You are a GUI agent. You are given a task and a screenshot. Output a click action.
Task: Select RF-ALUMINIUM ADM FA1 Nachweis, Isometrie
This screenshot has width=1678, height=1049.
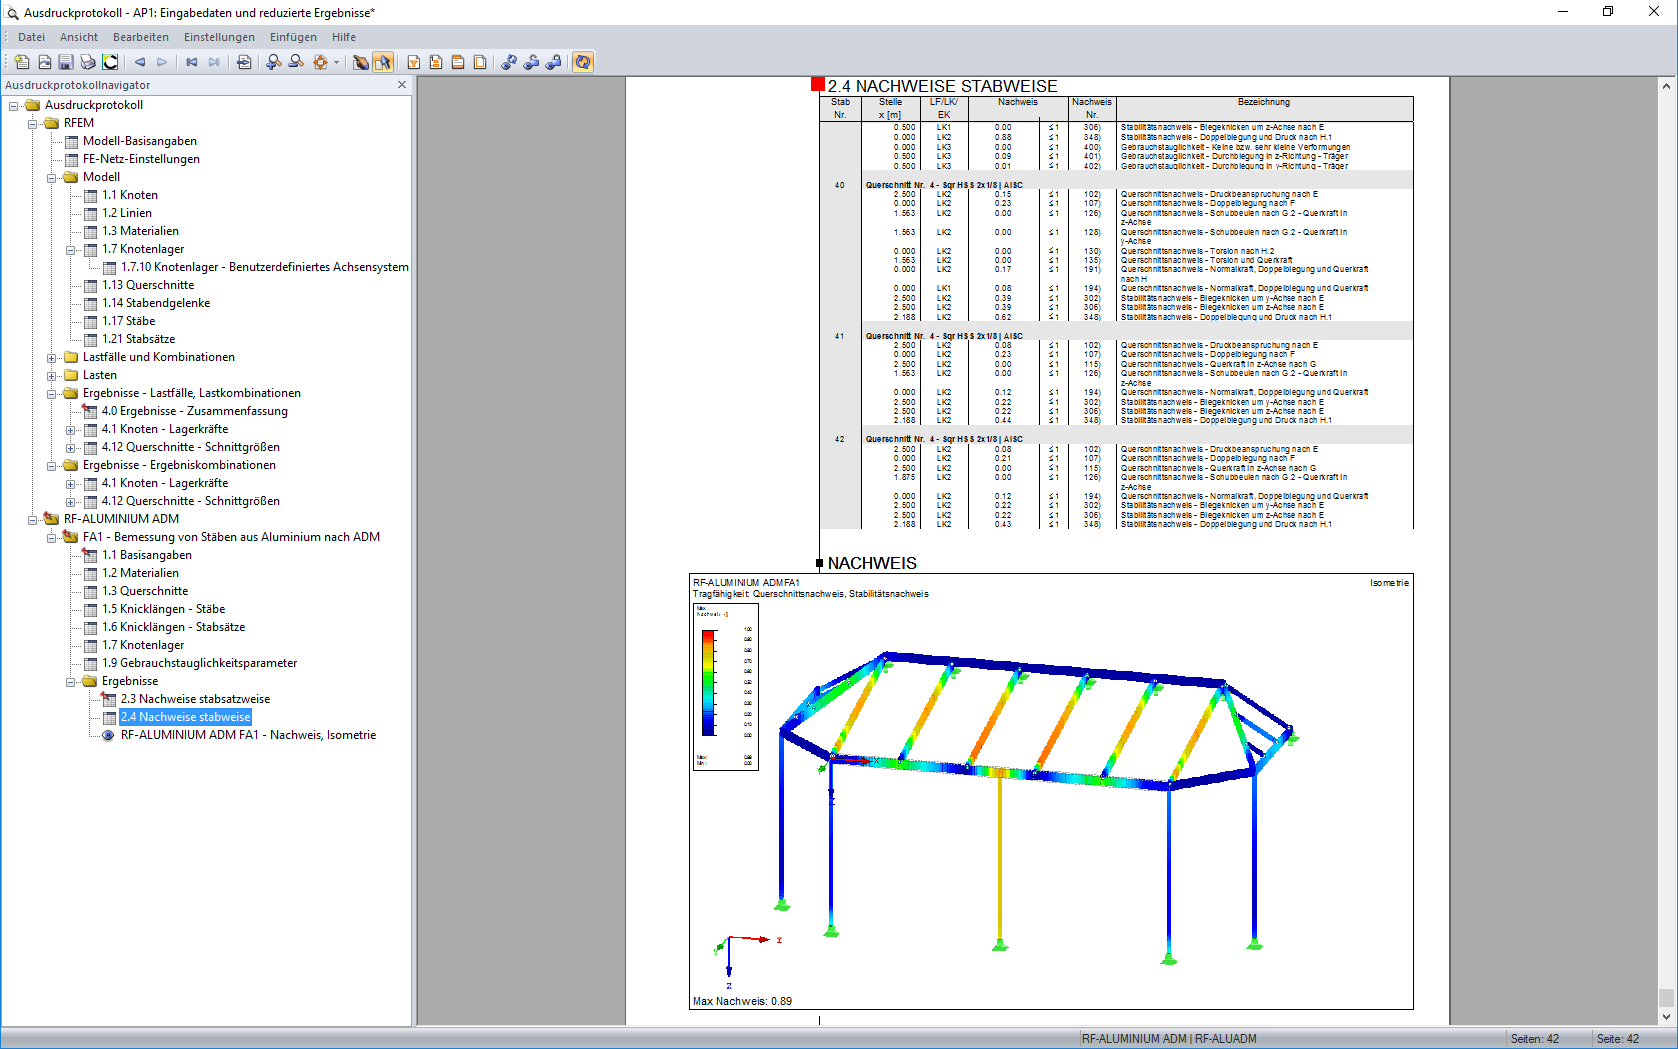pos(248,735)
